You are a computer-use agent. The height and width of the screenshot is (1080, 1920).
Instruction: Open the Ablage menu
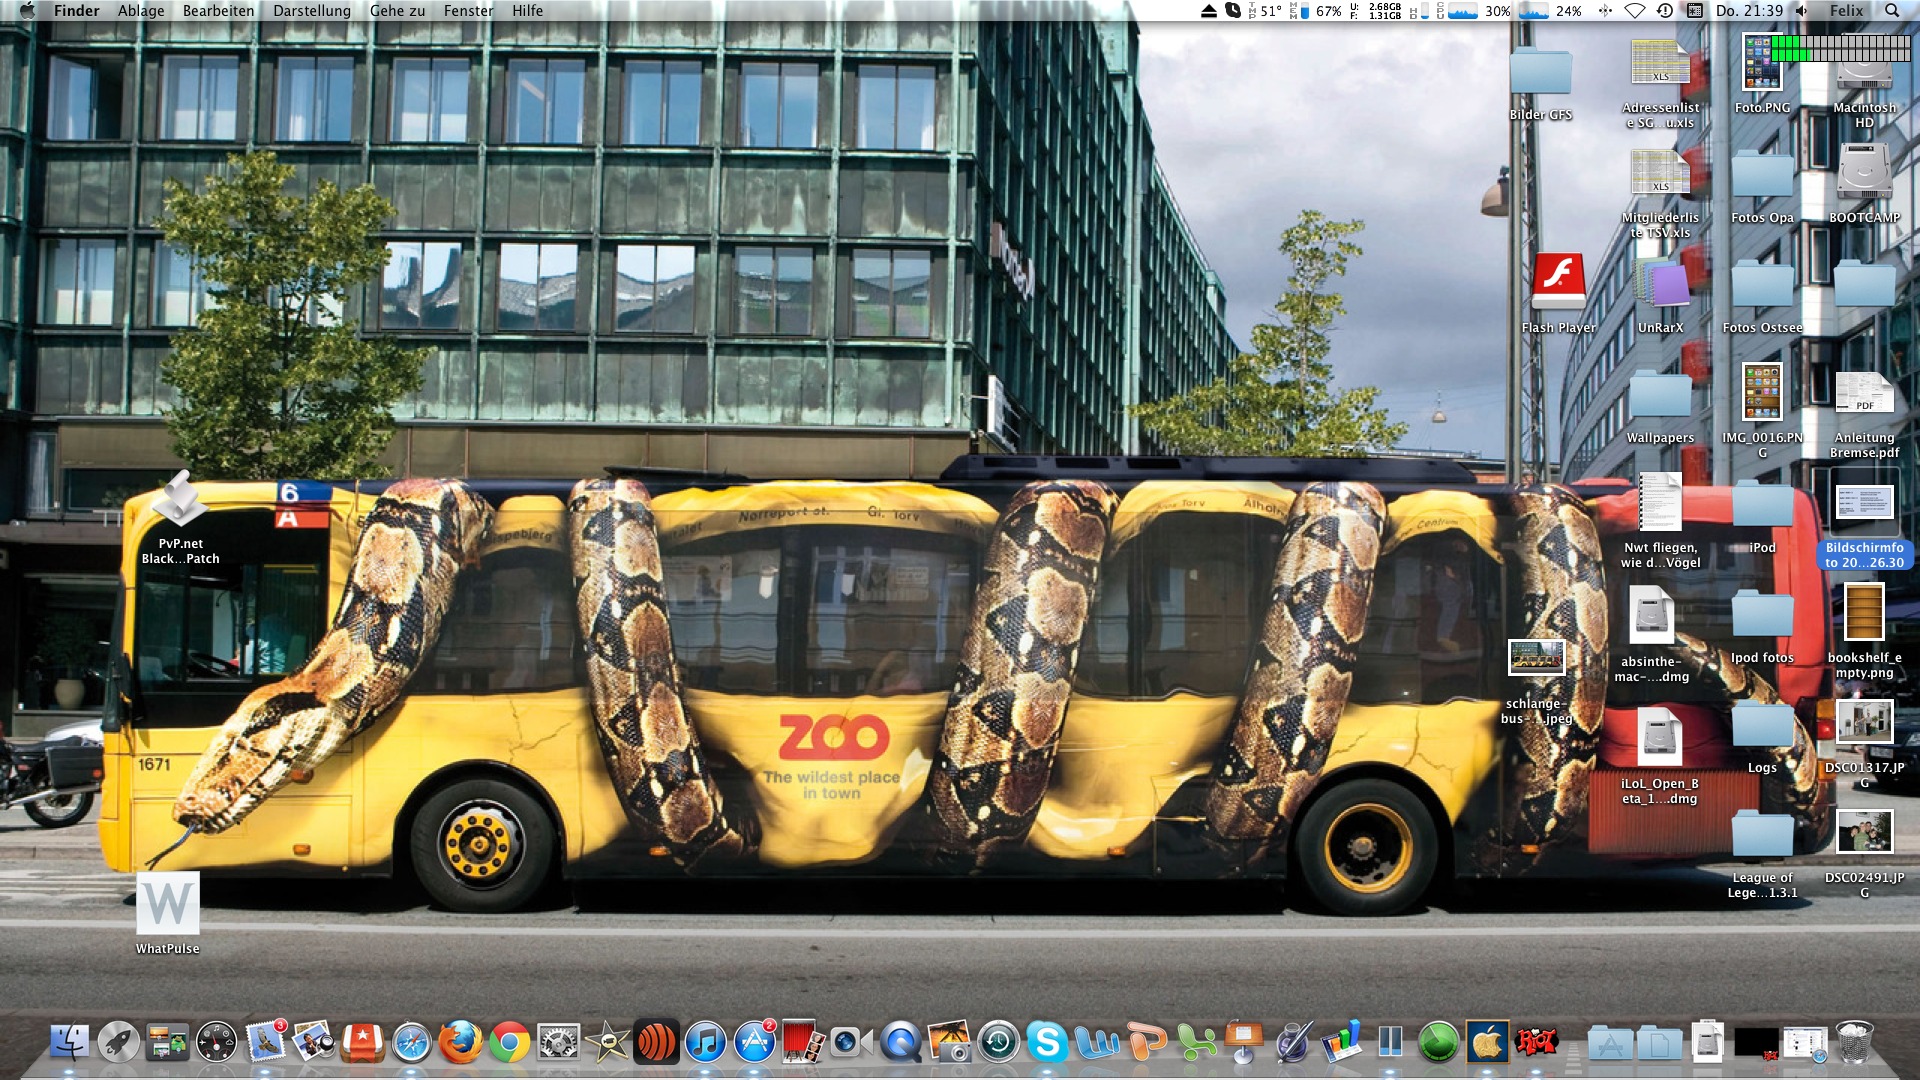pyautogui.click(x=141, y=11)
